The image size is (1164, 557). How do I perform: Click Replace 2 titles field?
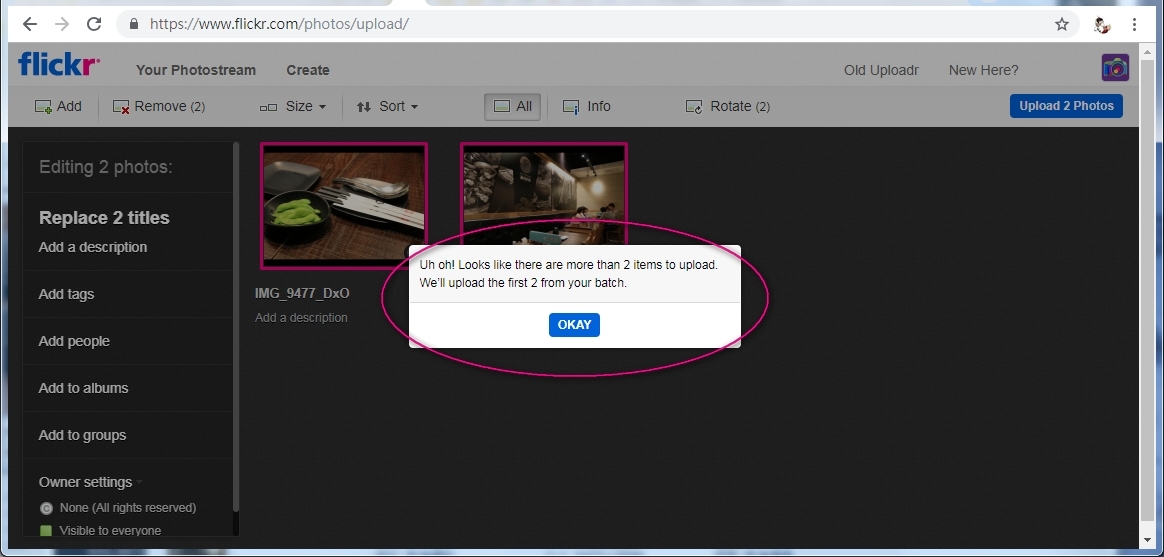click(x=104, y=218)
